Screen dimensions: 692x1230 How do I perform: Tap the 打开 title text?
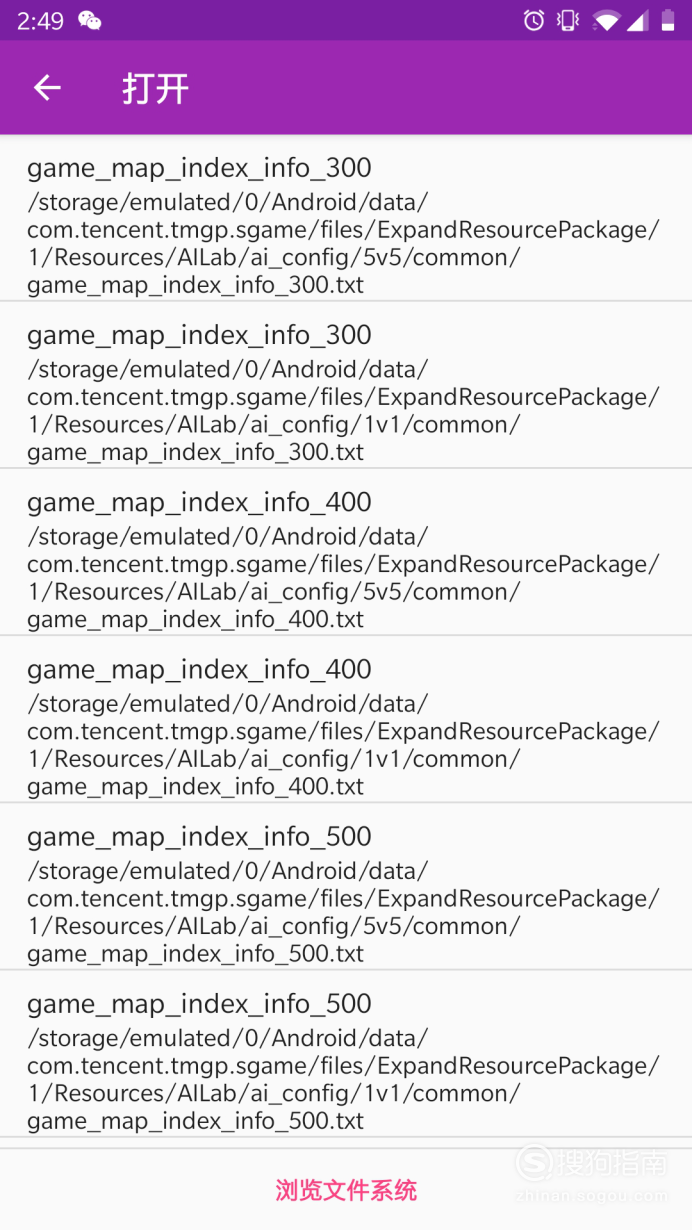pos(155,88)
